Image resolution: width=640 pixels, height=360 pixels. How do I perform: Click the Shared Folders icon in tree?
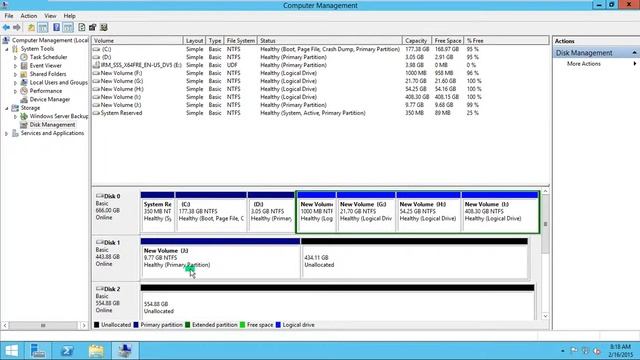pos(24,74)
